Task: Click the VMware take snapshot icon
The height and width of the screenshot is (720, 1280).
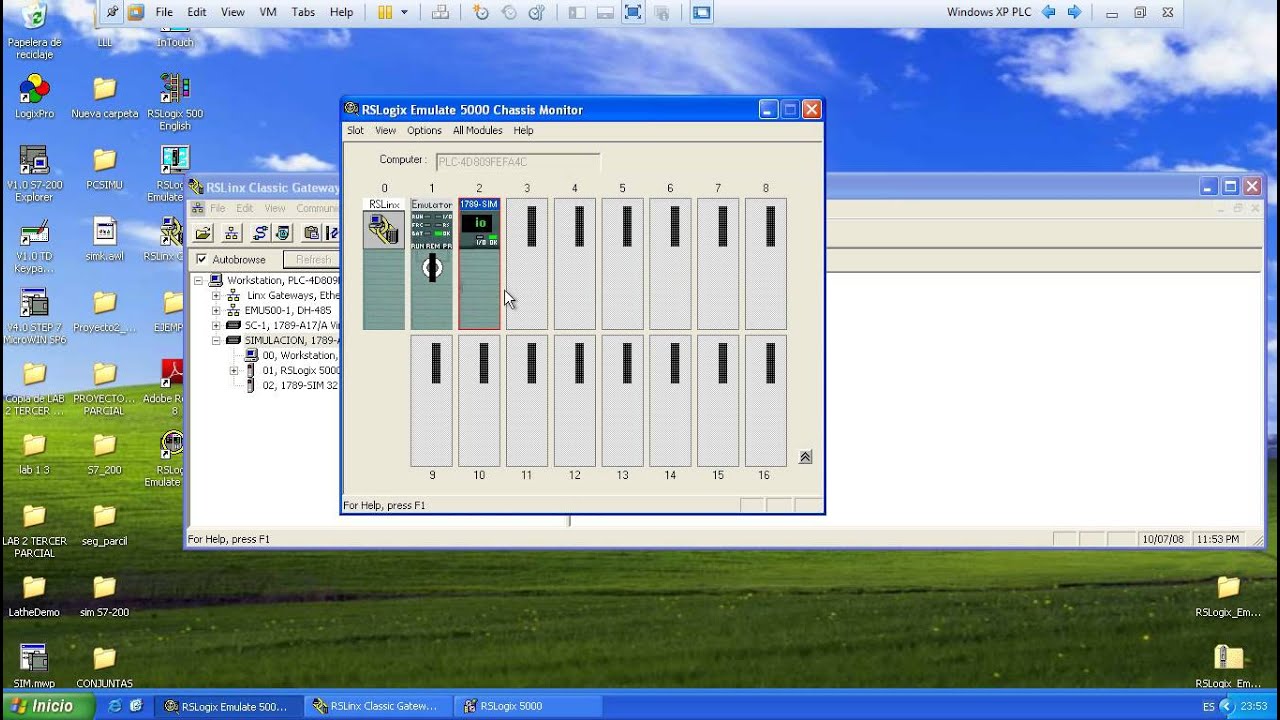Action: [481, 12]
